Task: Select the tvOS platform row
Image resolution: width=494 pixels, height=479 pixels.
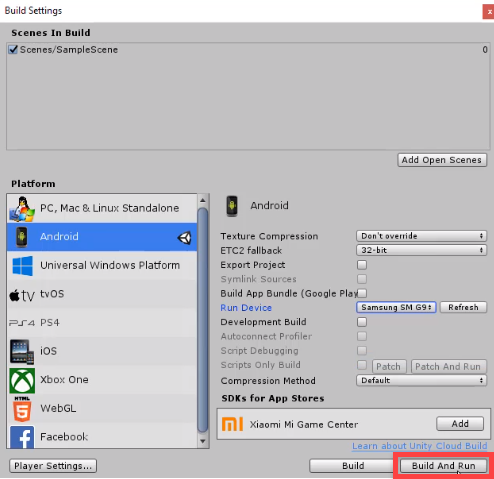Action: 102,294
